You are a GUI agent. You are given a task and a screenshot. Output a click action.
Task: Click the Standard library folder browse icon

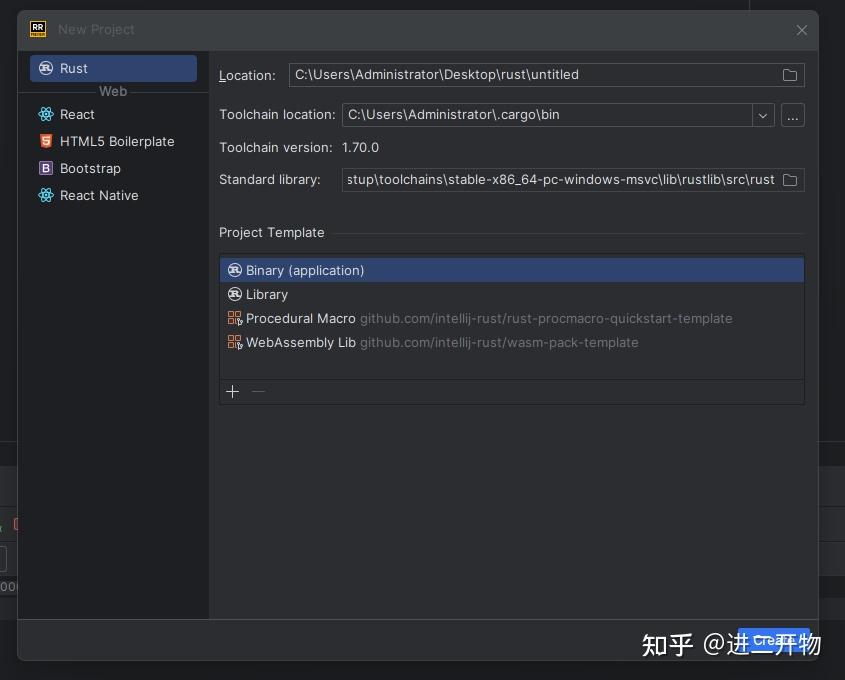point(790,180)
